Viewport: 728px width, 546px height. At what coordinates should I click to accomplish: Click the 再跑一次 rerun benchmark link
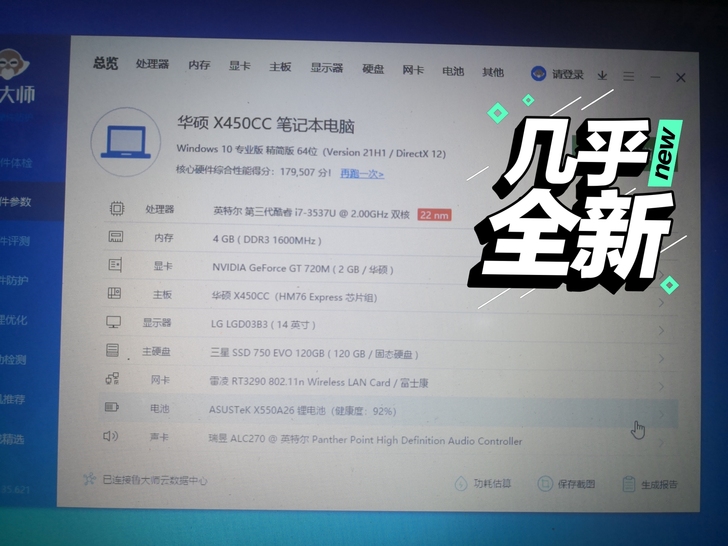[362, 174]
